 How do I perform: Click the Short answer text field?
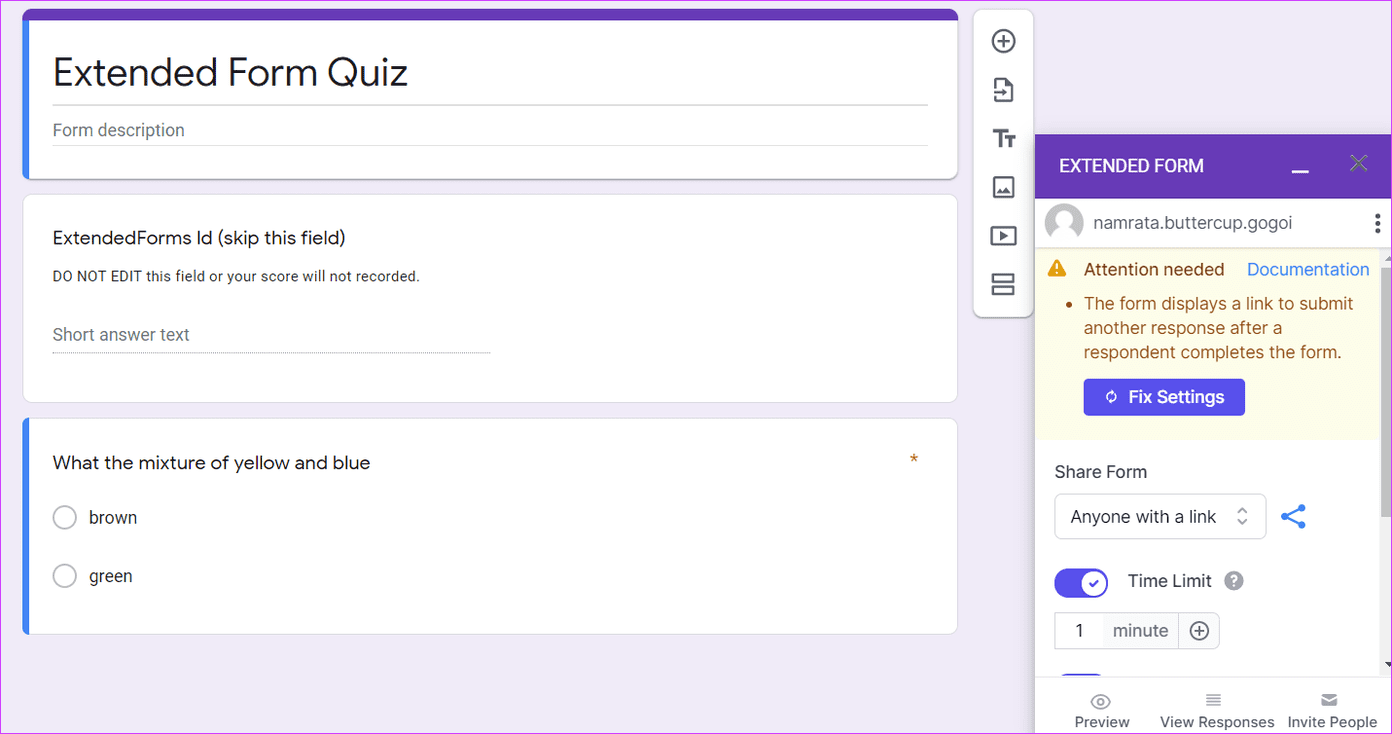coord(271,335)
